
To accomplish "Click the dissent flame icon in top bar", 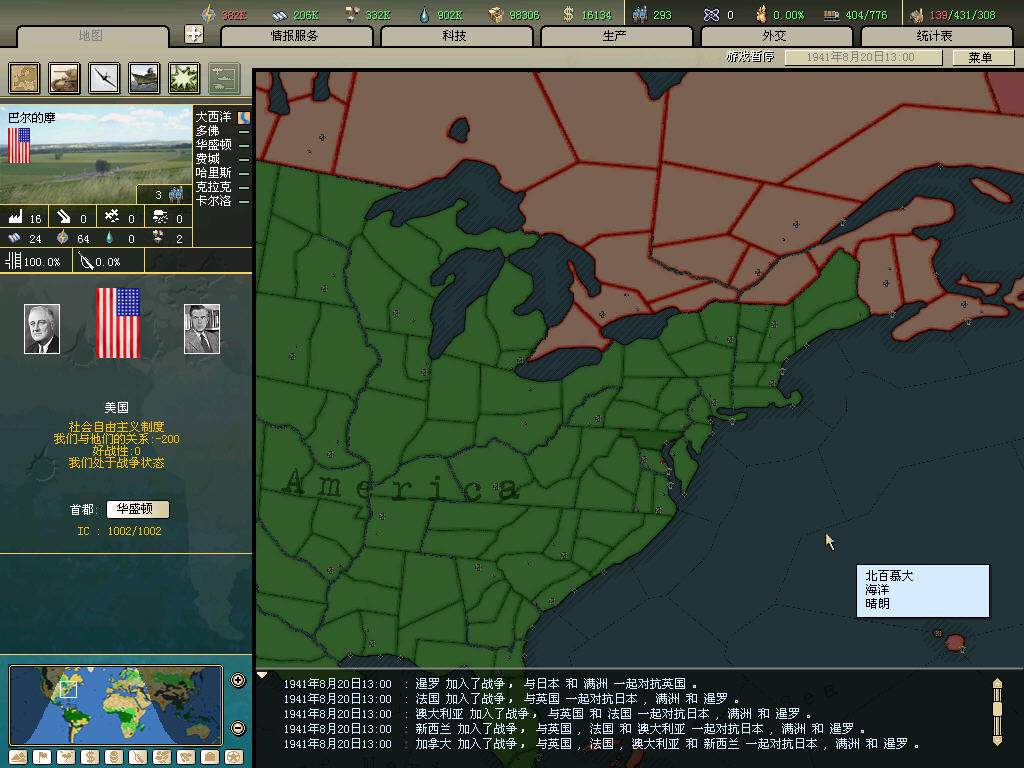I will click(761, 14).
